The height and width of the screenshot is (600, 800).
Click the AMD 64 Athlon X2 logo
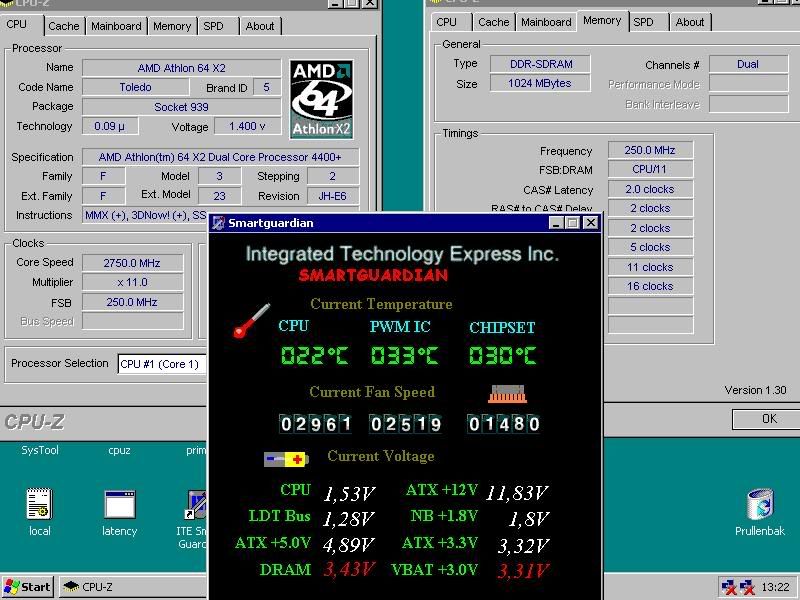point(321,99)
